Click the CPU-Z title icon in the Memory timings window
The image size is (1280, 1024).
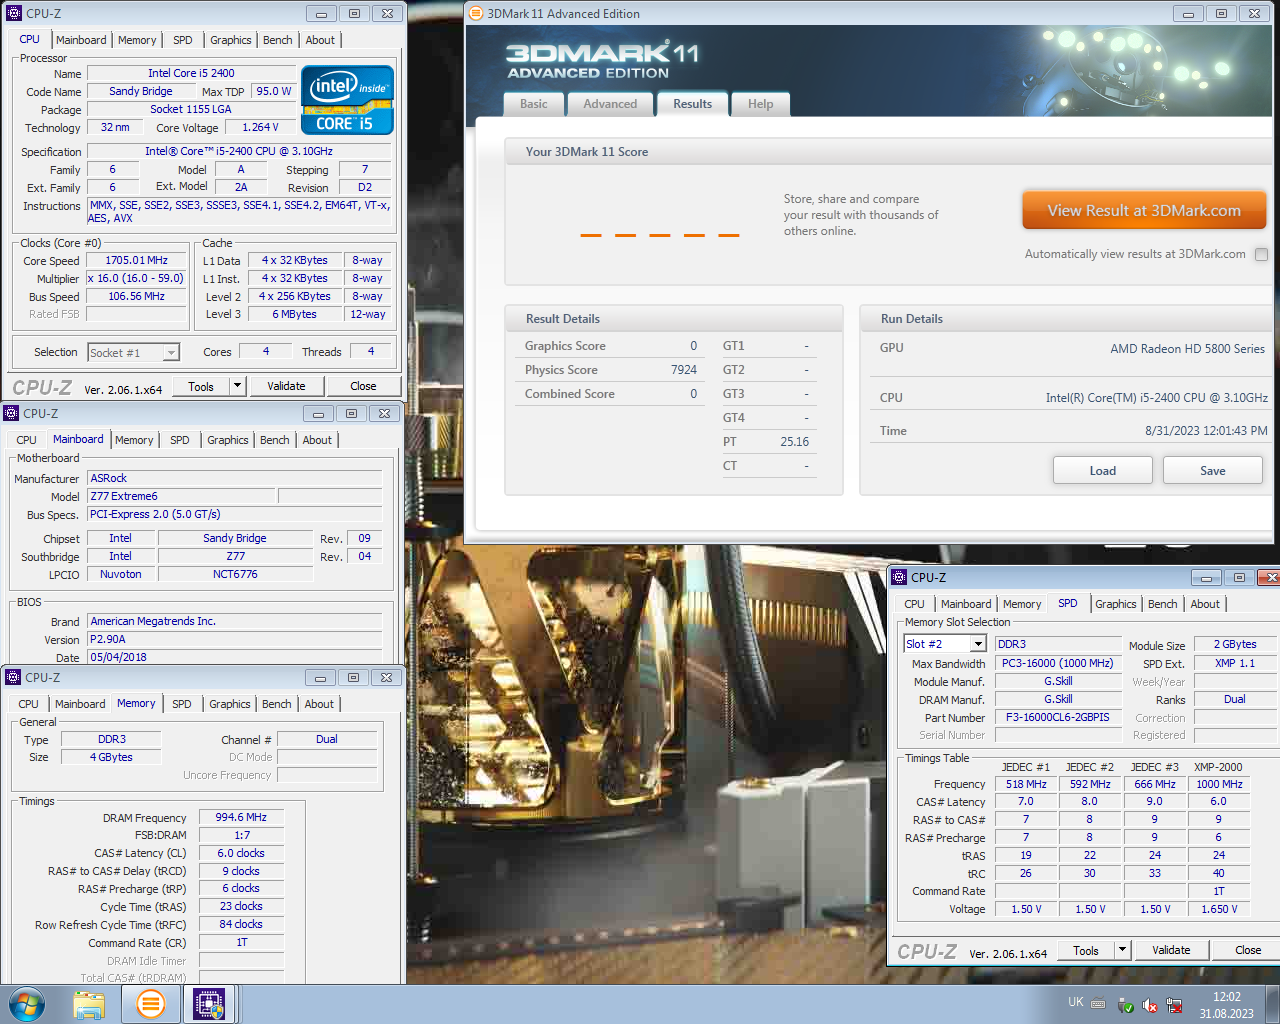coord(13,677)
